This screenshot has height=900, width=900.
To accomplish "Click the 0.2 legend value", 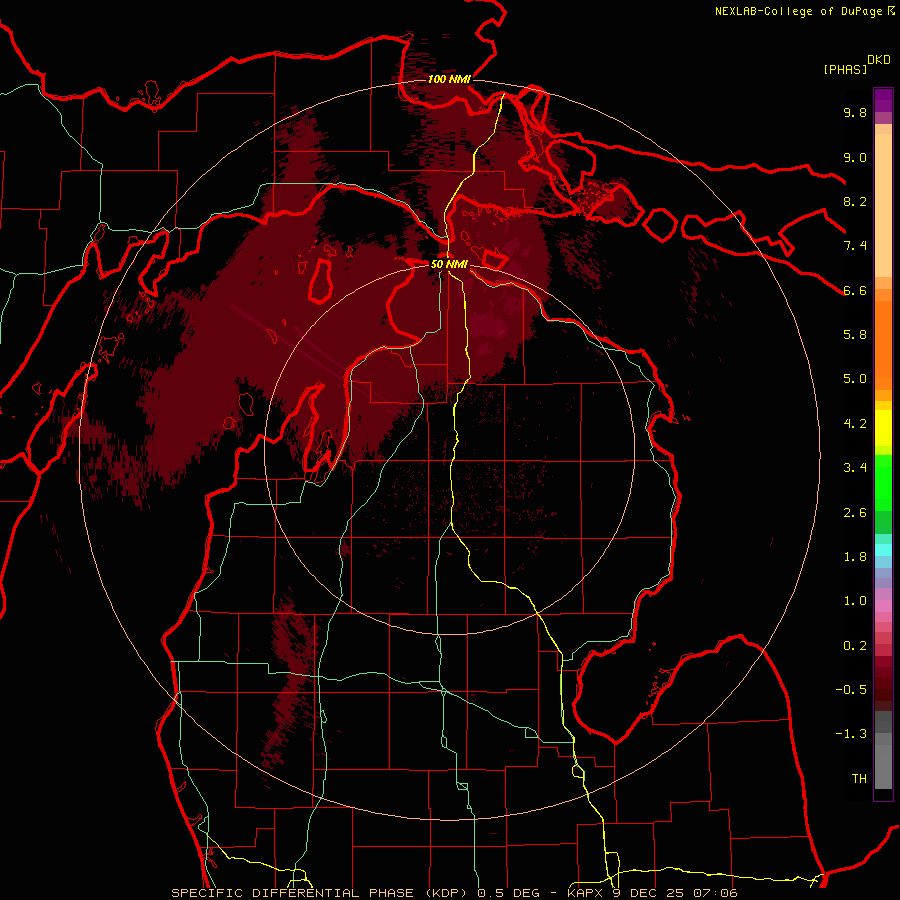I will (855, 646).
